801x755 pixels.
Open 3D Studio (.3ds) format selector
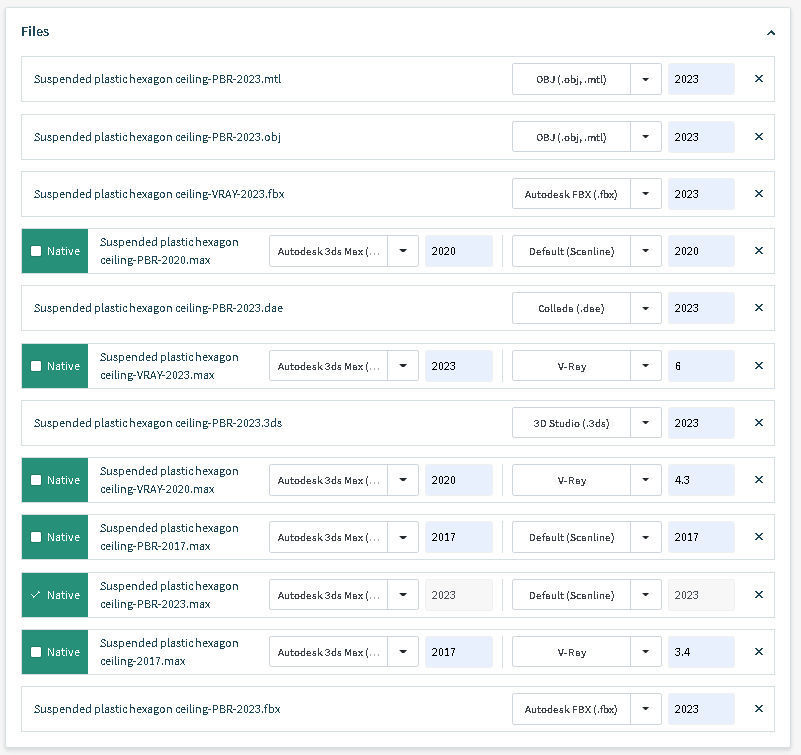tap(645, 423)
